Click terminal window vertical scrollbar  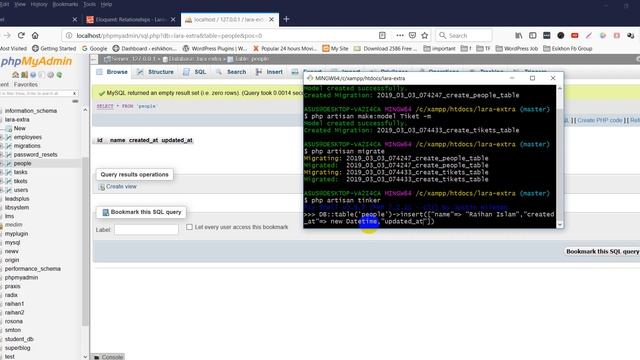tap(560, 156)
